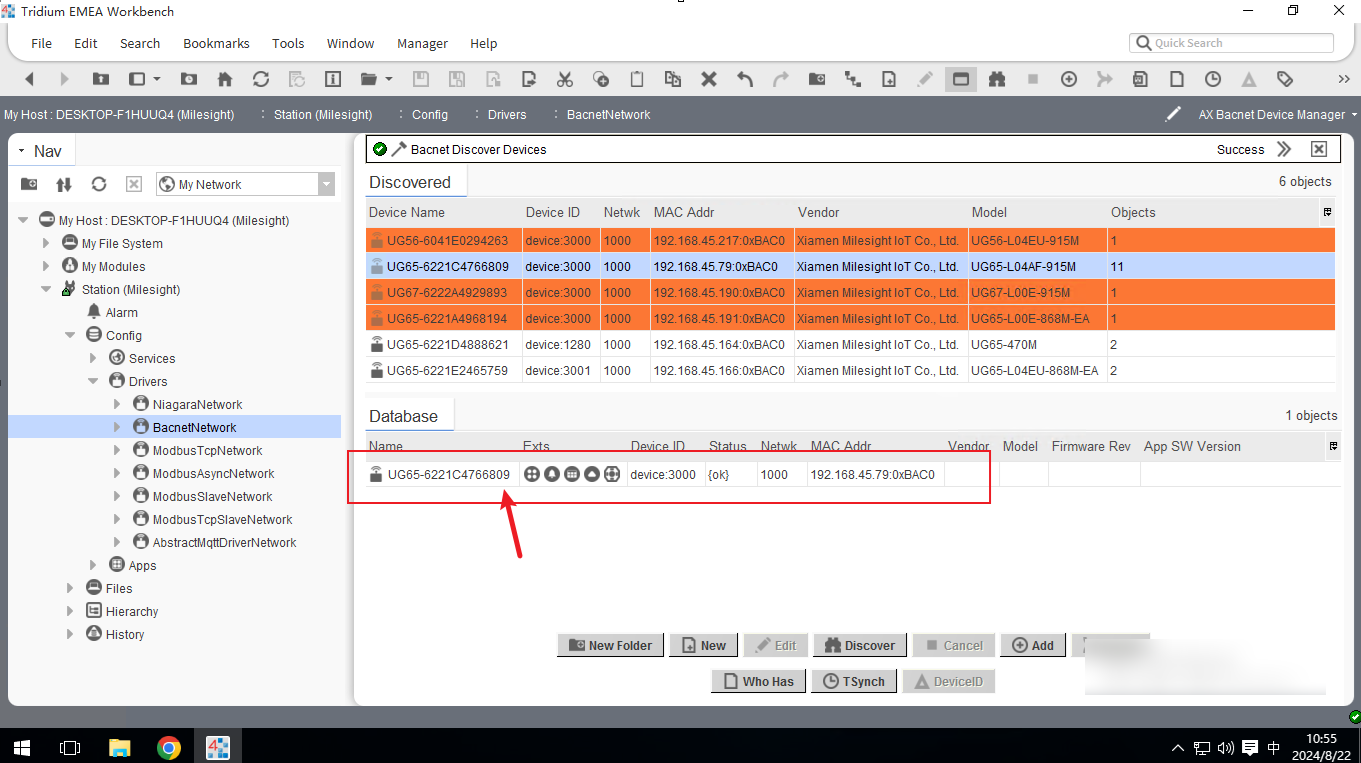The image size is (1361, 763).
Task: Open the toolbar Open-folder dropdown arrow
Action: [389, 79]
